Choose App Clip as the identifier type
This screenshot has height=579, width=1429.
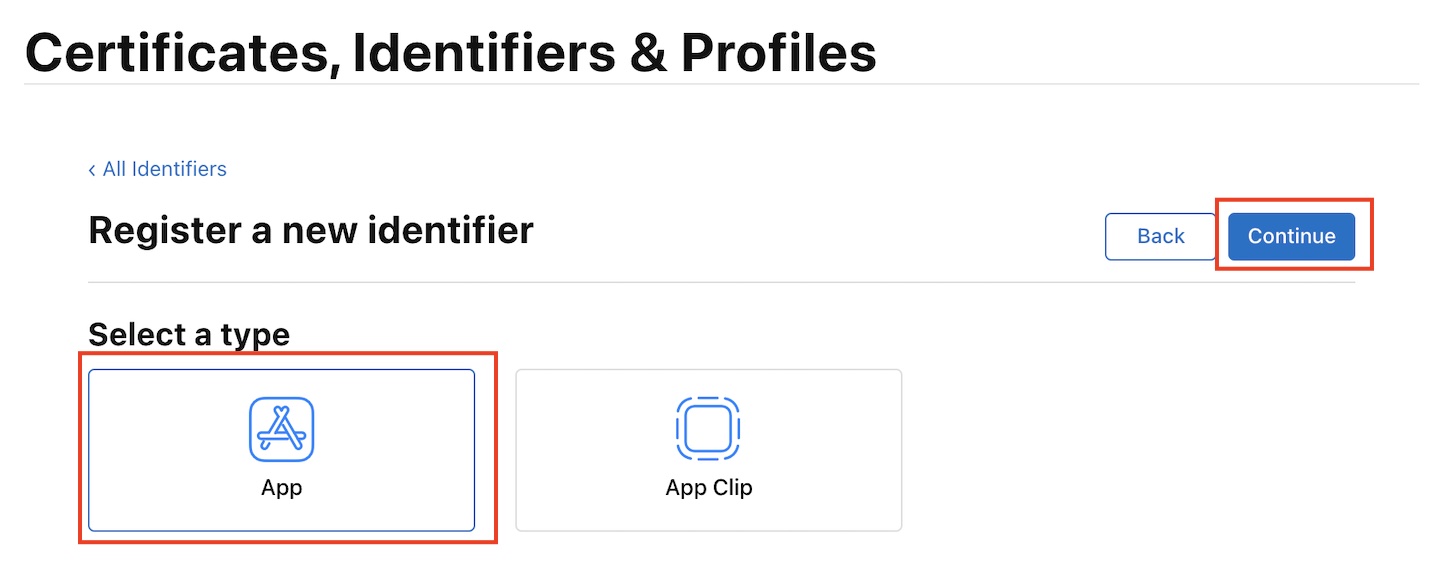click(x=708, y=450)
